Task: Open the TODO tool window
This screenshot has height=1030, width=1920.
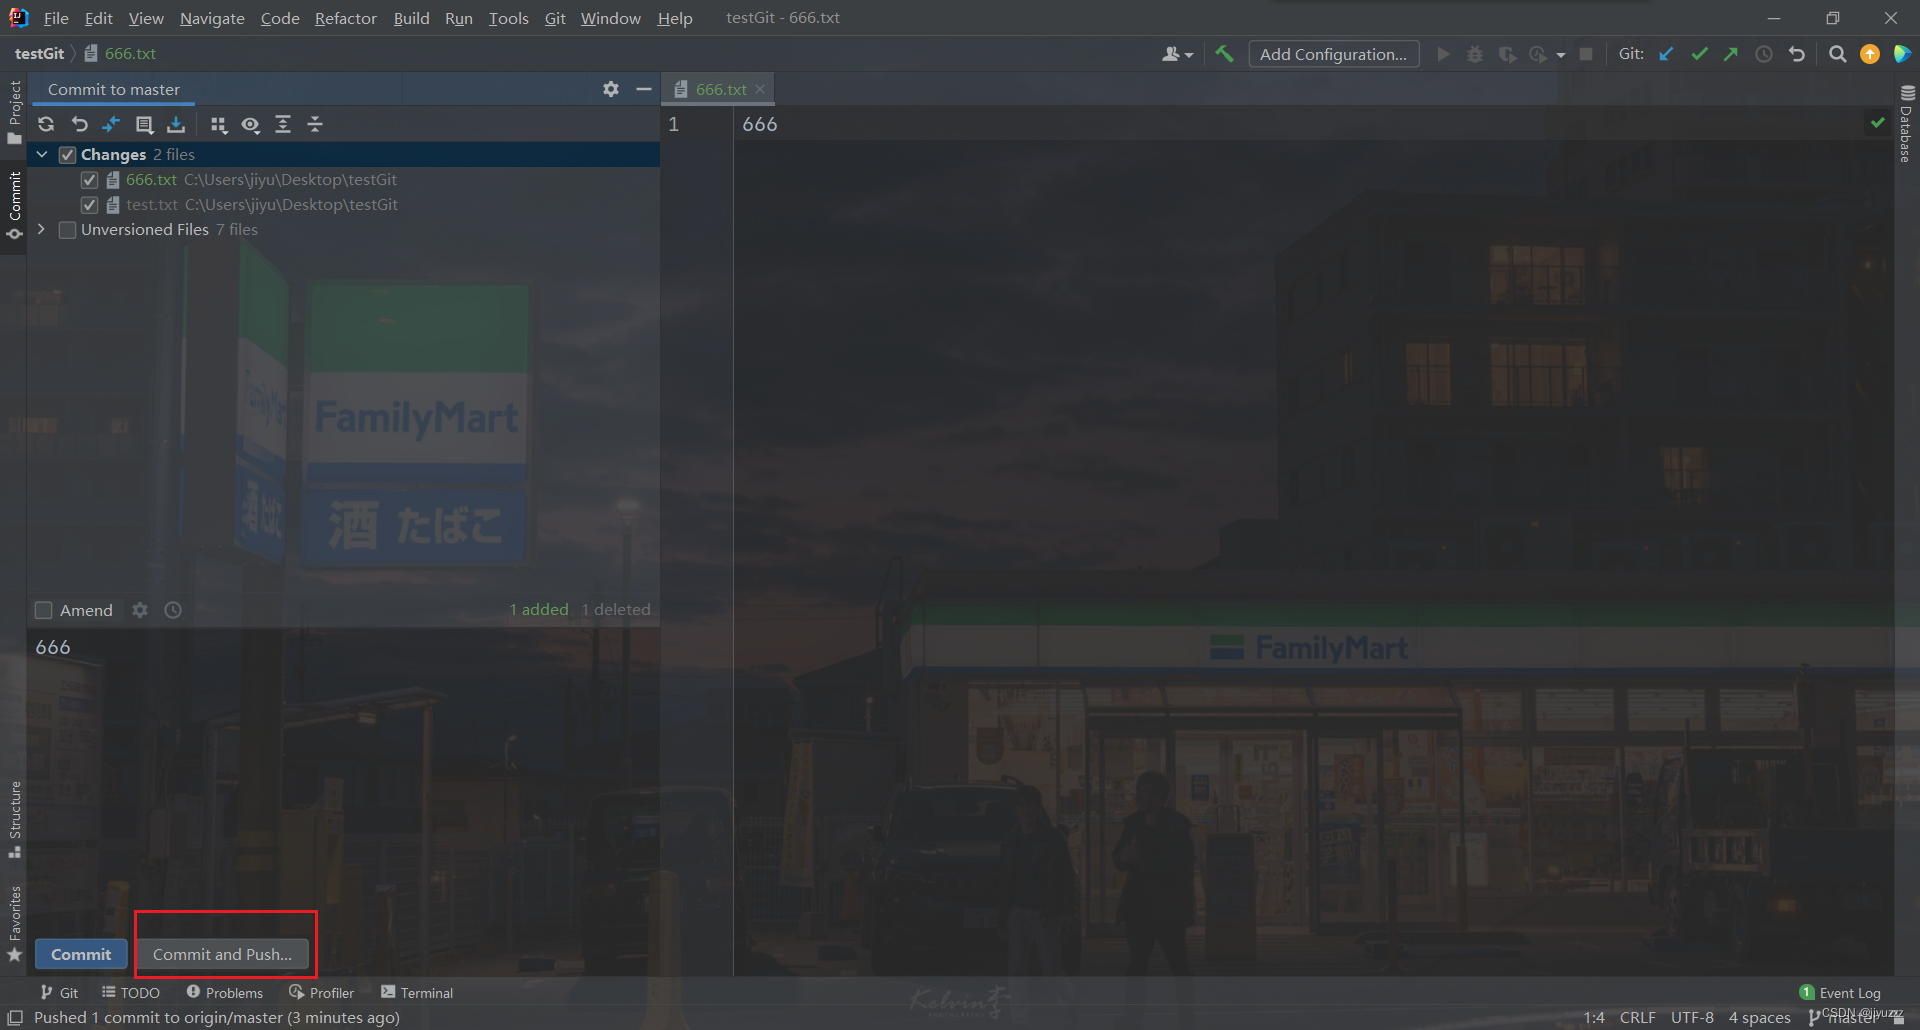Action: (131, 993)
